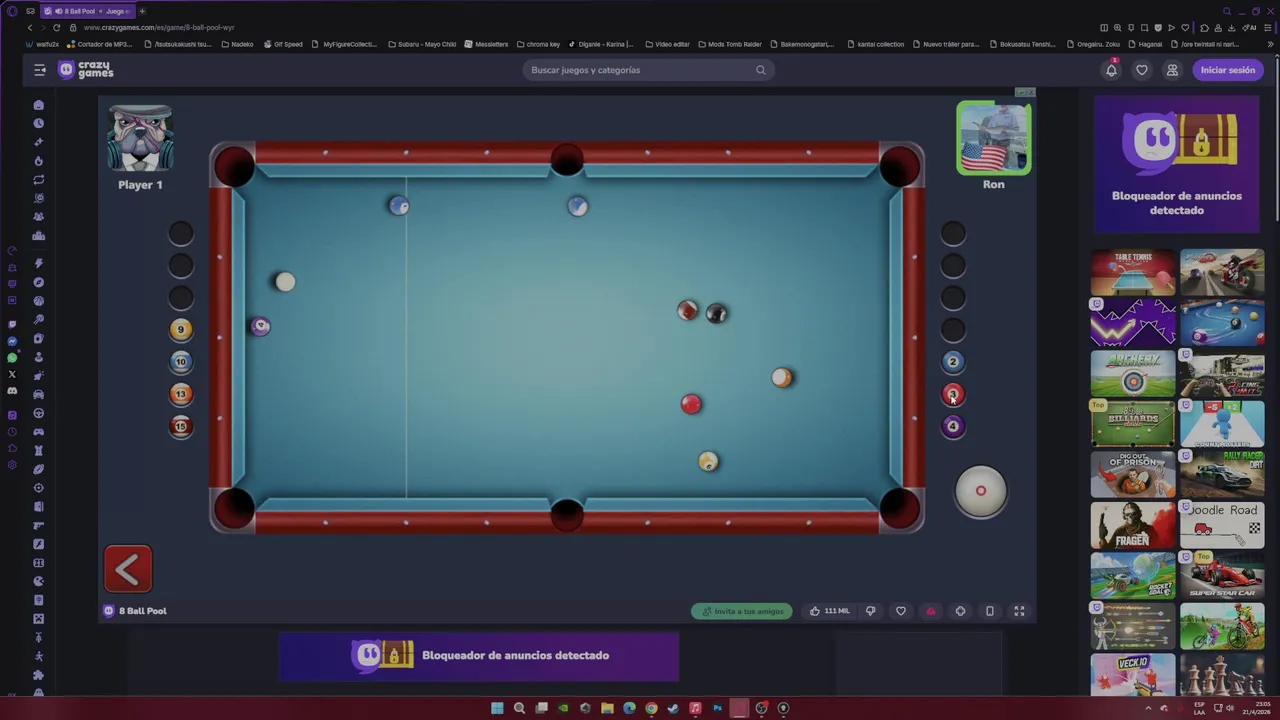
Task: Click the Iniciar sesión button
Action: click(1227, 70)
